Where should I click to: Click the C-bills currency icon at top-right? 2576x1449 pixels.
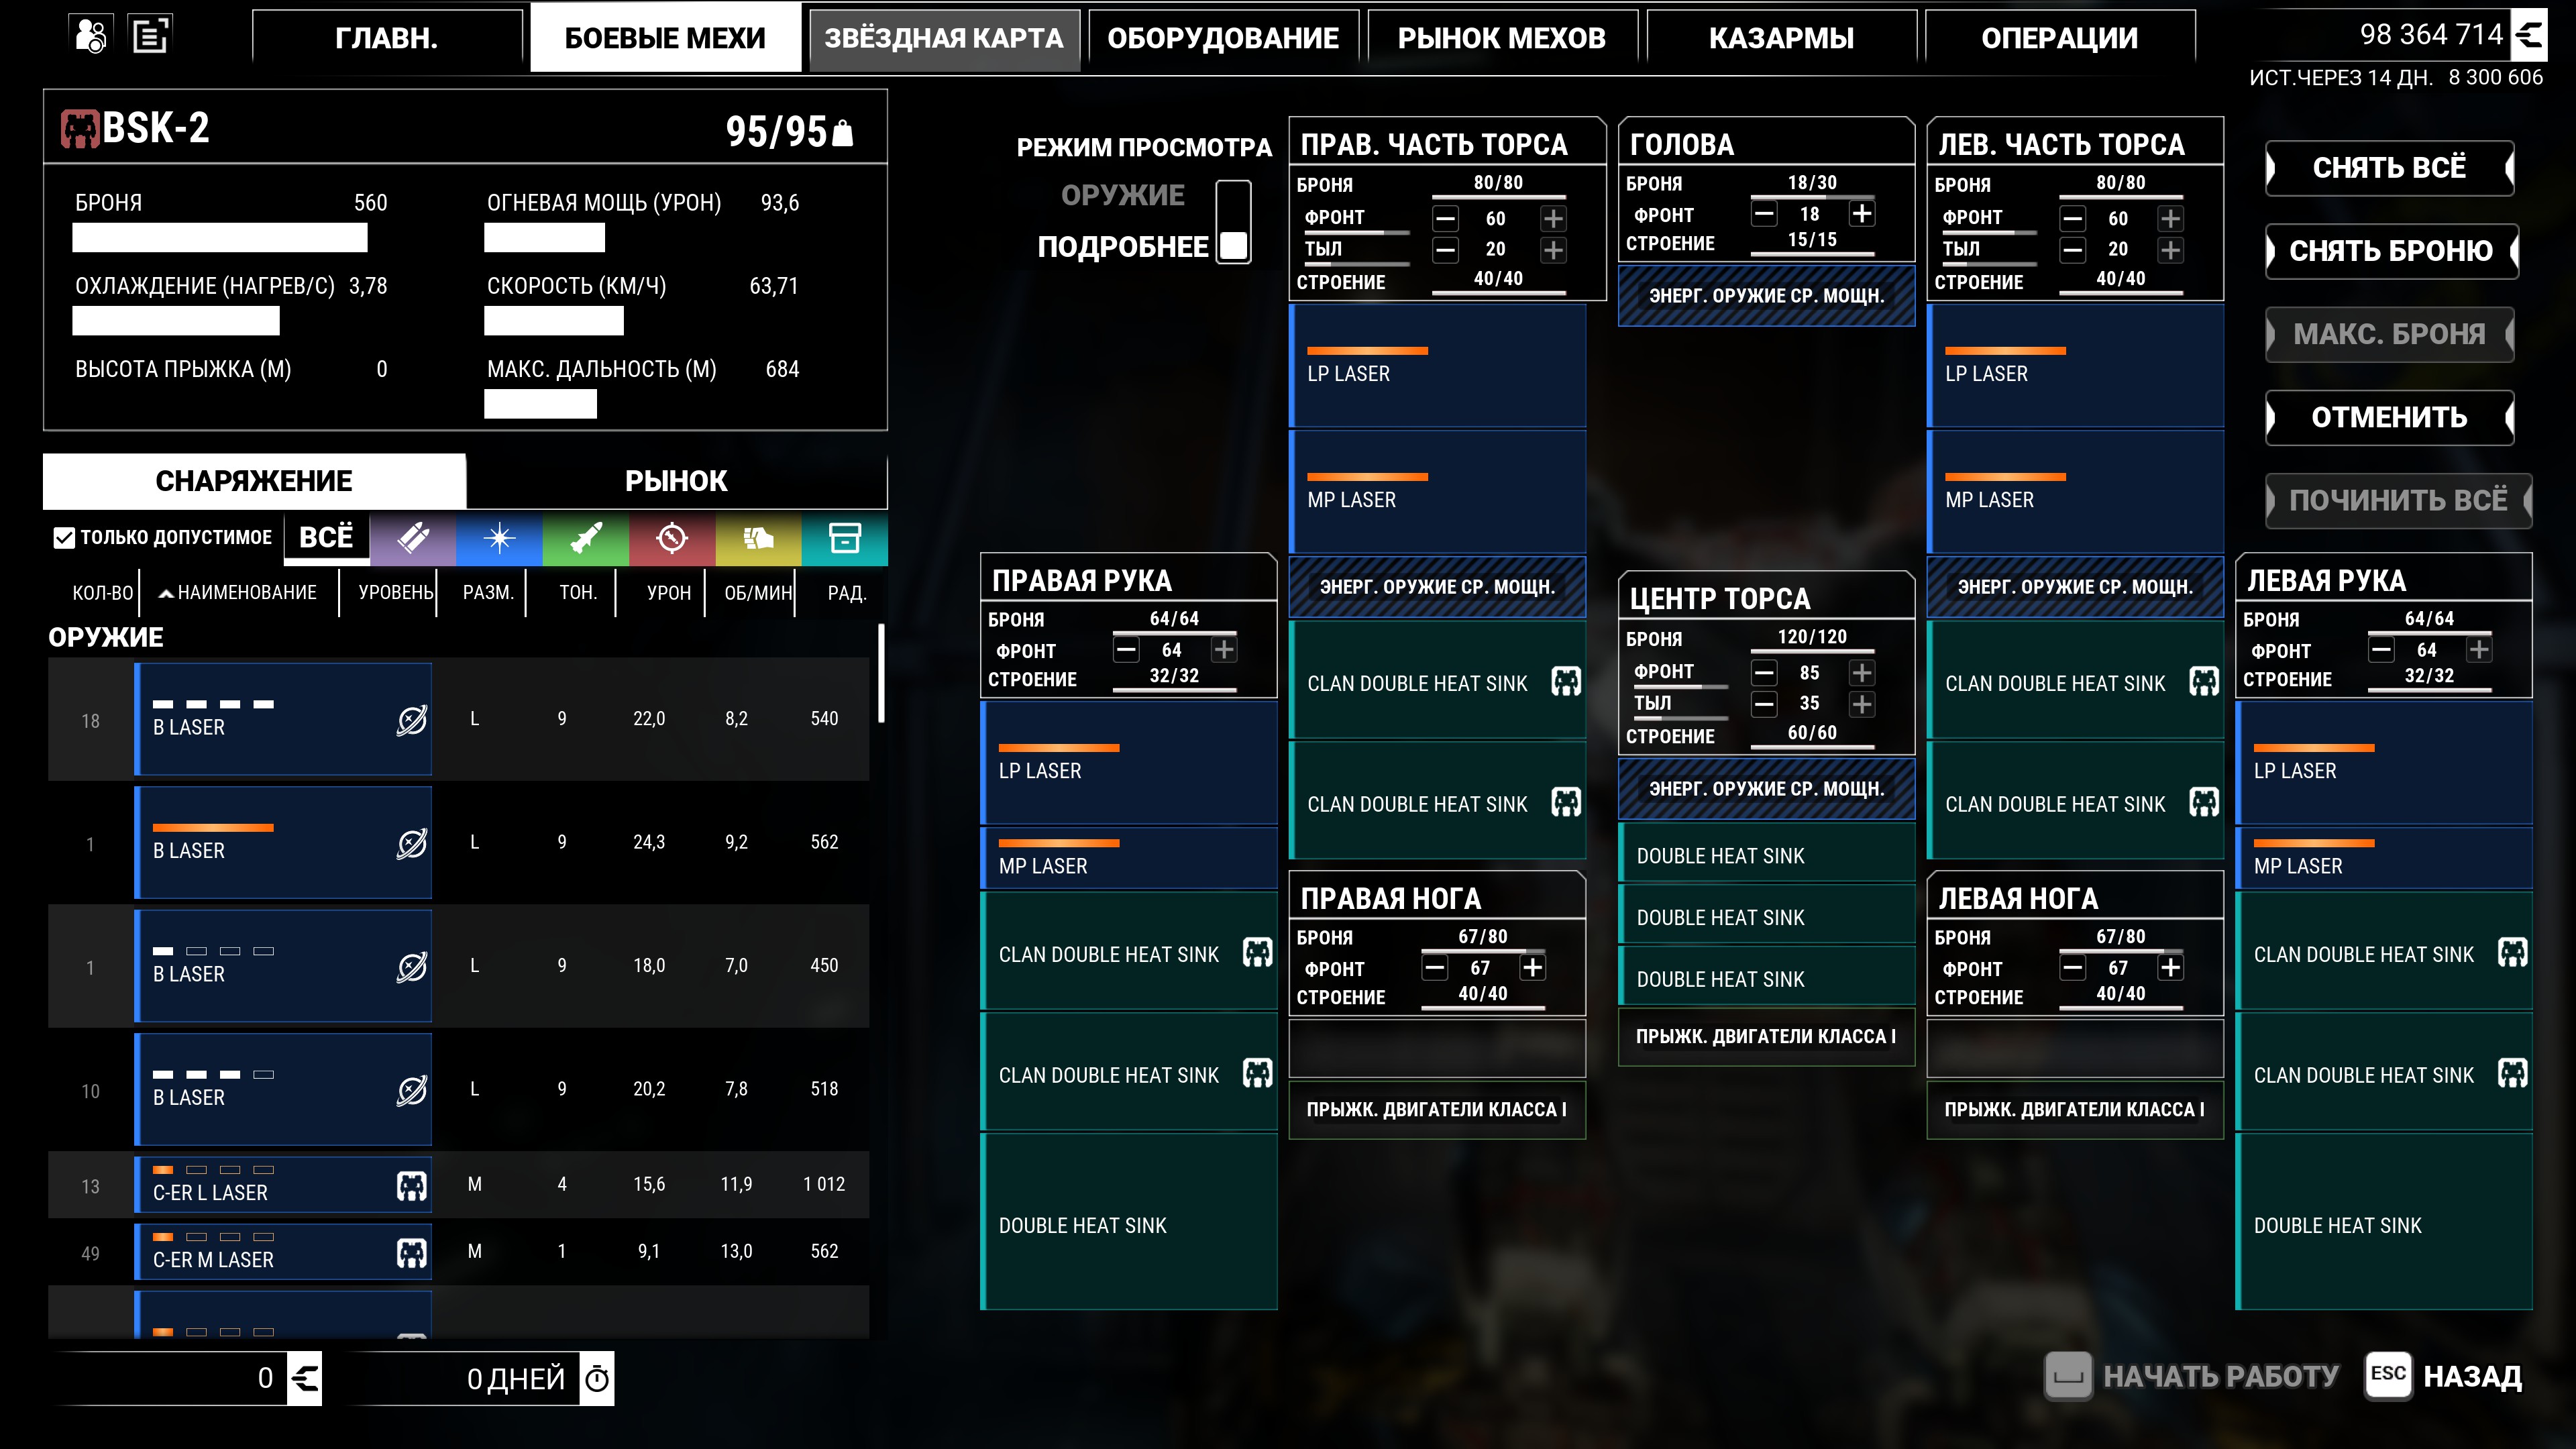2529,35
